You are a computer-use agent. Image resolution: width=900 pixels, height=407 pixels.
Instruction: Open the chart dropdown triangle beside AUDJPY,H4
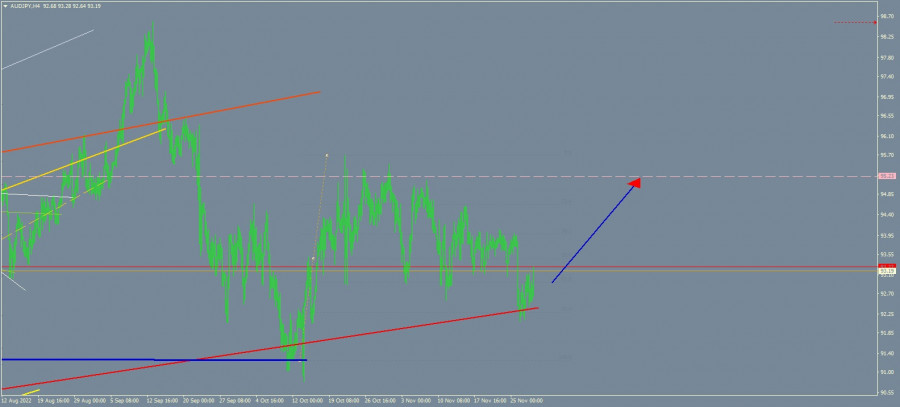[5, 5]
